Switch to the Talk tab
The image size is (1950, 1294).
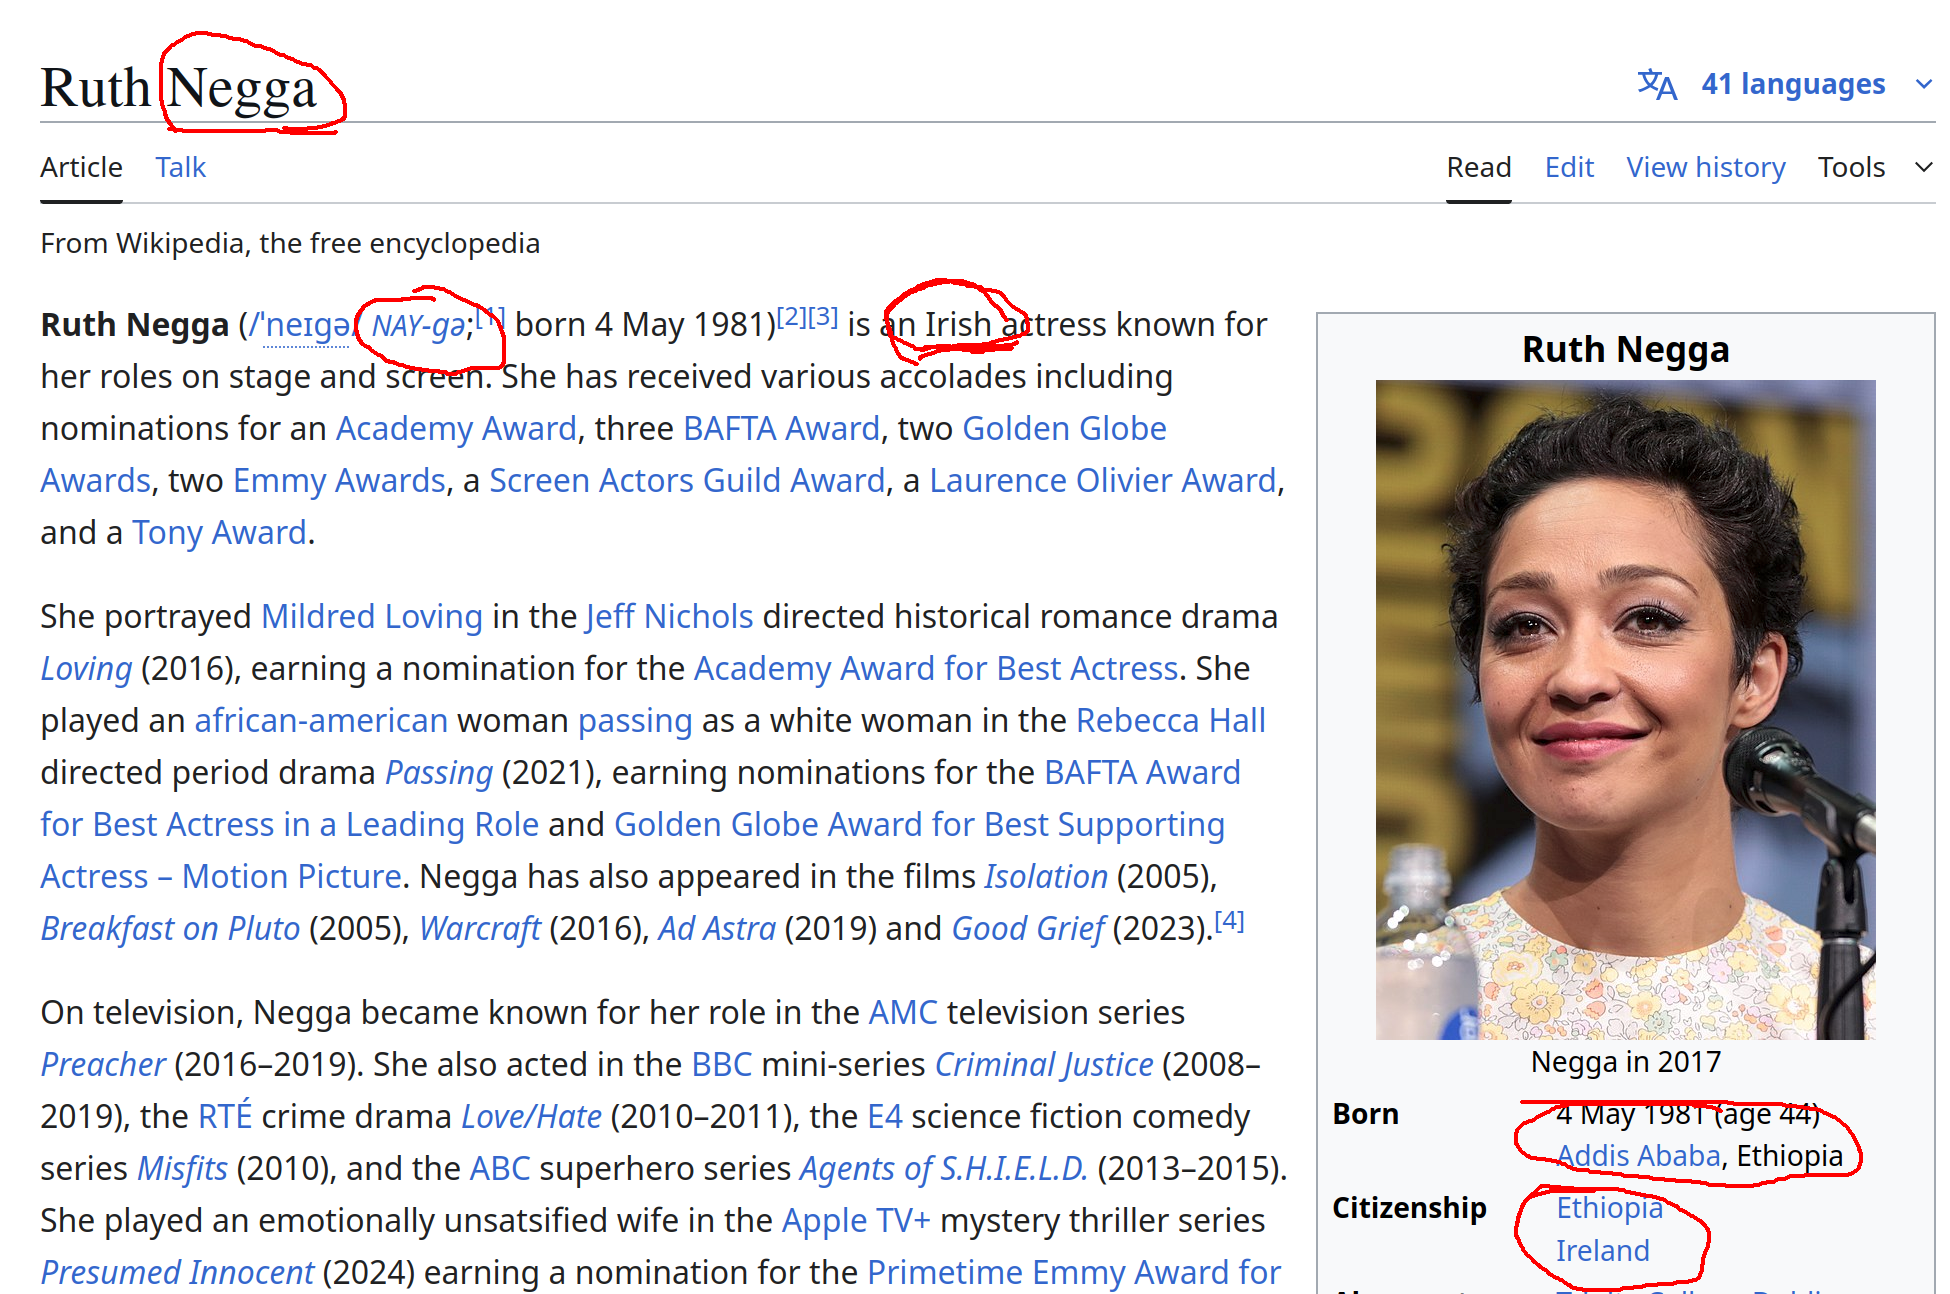point(180,167)
